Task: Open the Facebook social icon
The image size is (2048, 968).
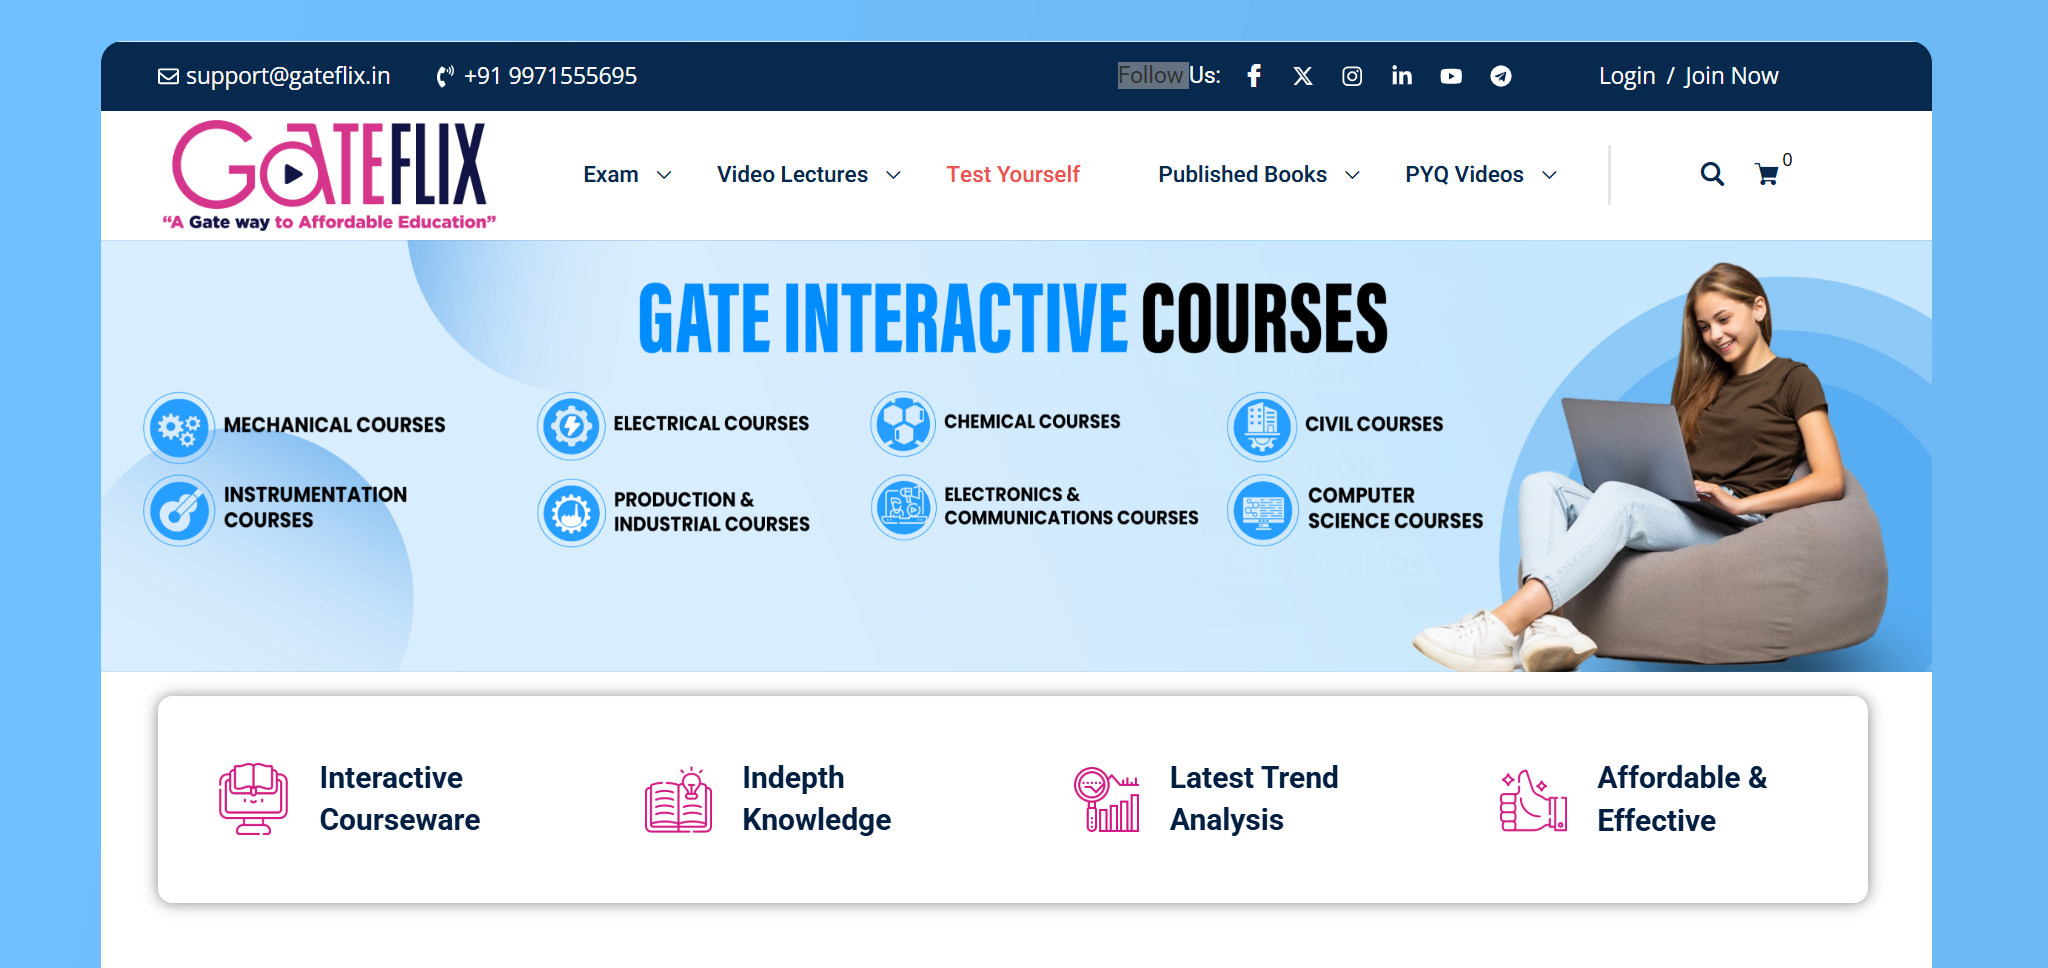Action: 1254,76
